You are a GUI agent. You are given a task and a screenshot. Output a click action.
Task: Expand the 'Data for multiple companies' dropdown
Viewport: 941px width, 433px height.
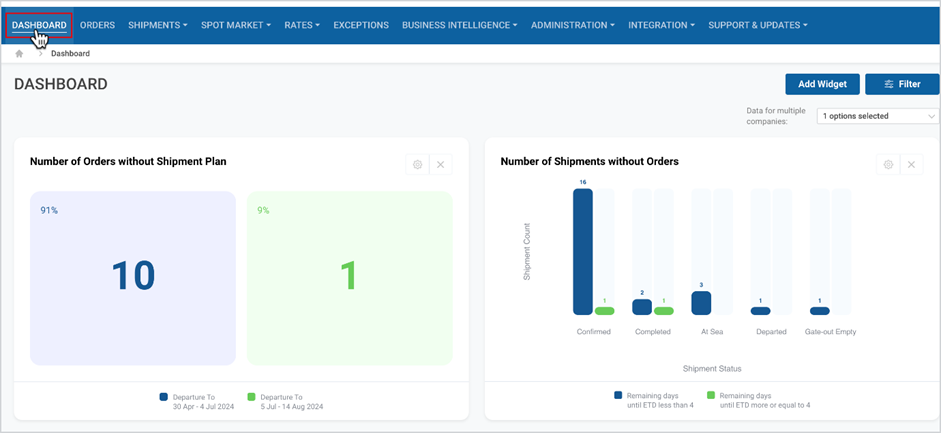click(878, 116)
